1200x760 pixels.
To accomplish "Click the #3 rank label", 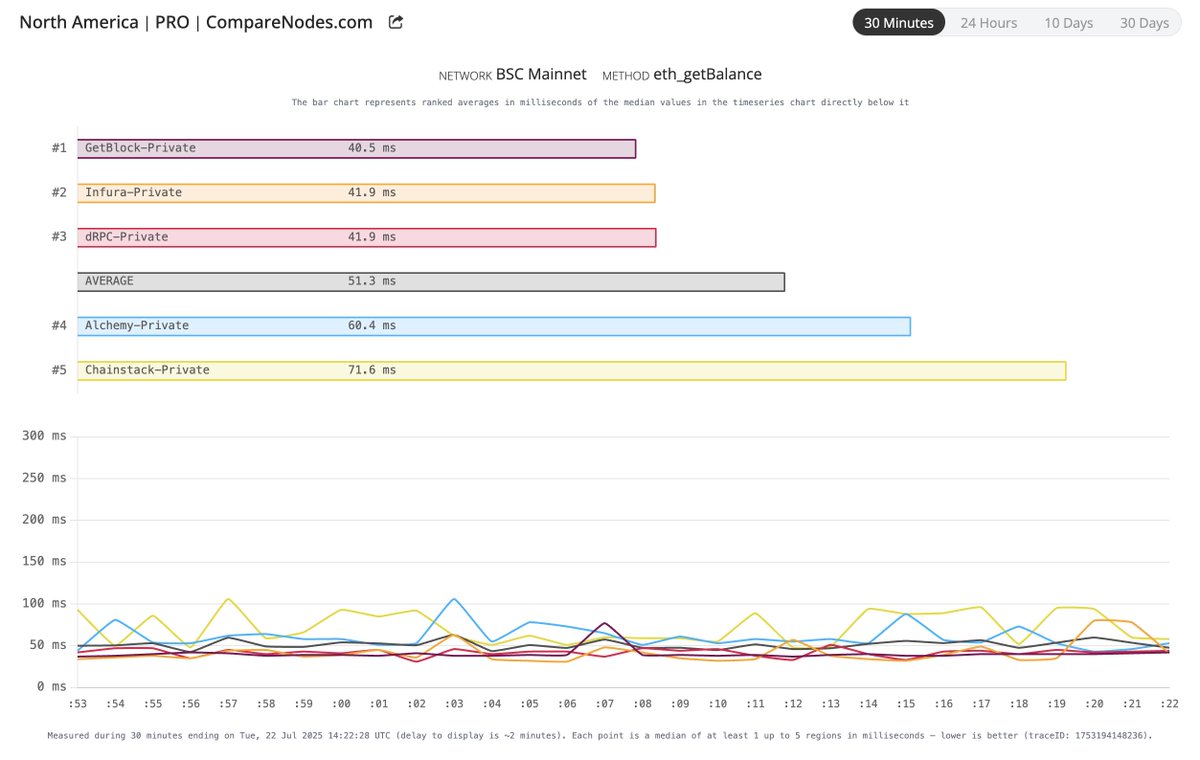I will [x=59, y=237].
